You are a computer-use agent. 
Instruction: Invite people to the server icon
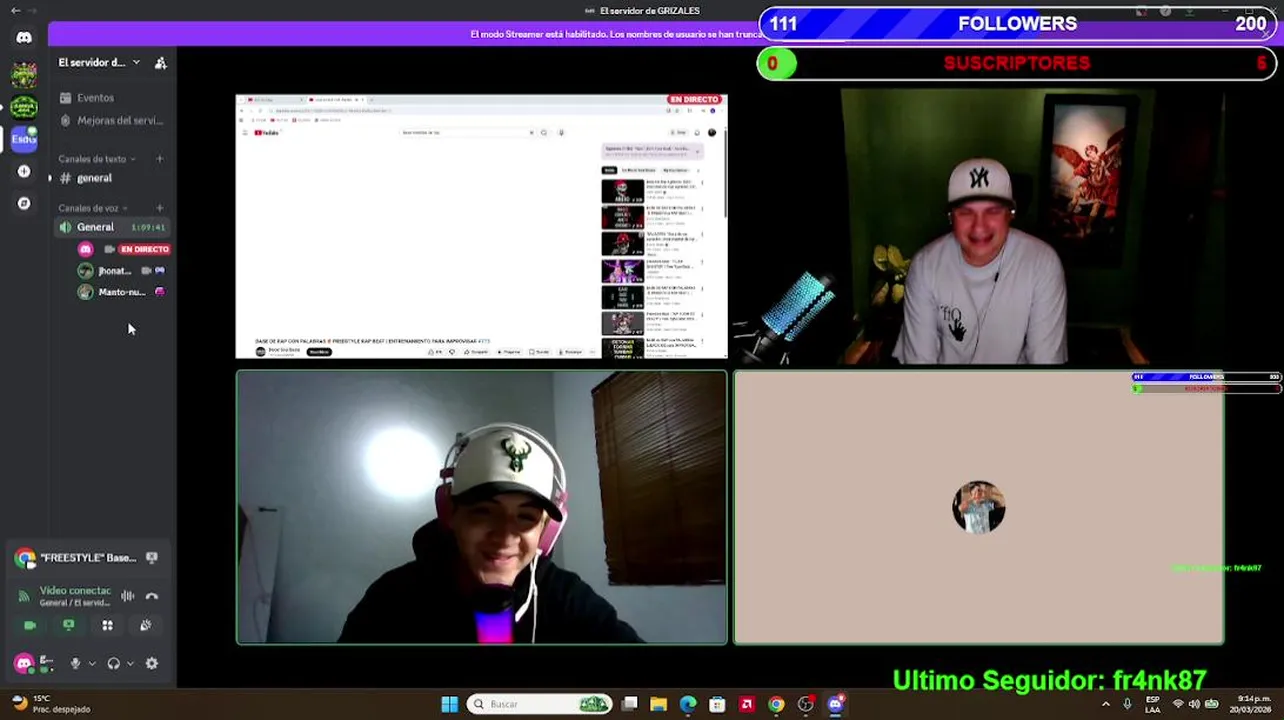(160, 63)
